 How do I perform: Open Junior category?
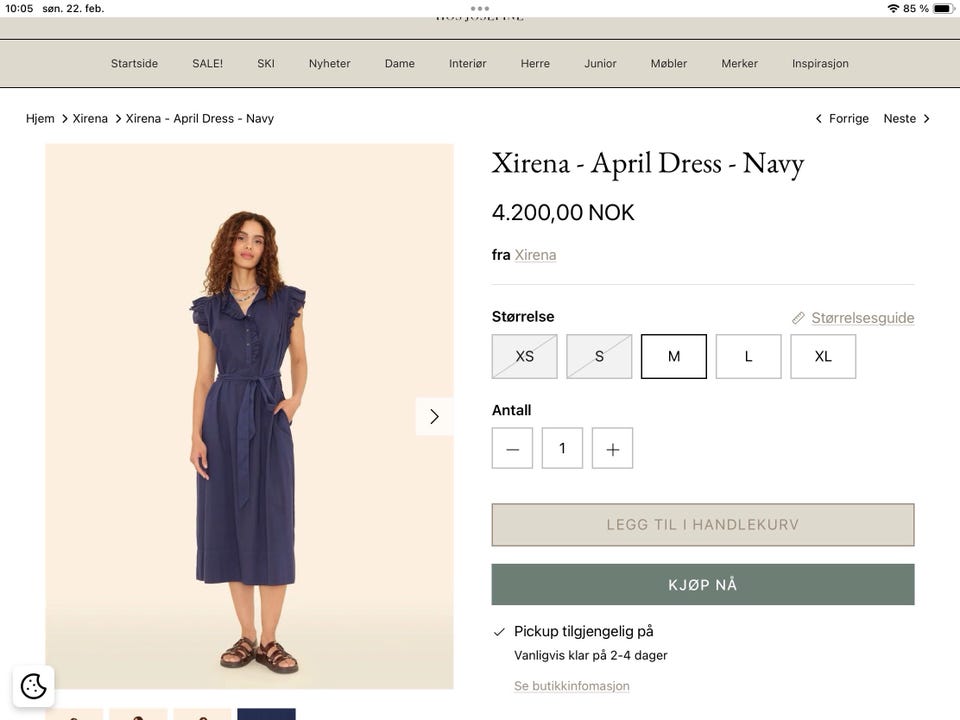600,64
